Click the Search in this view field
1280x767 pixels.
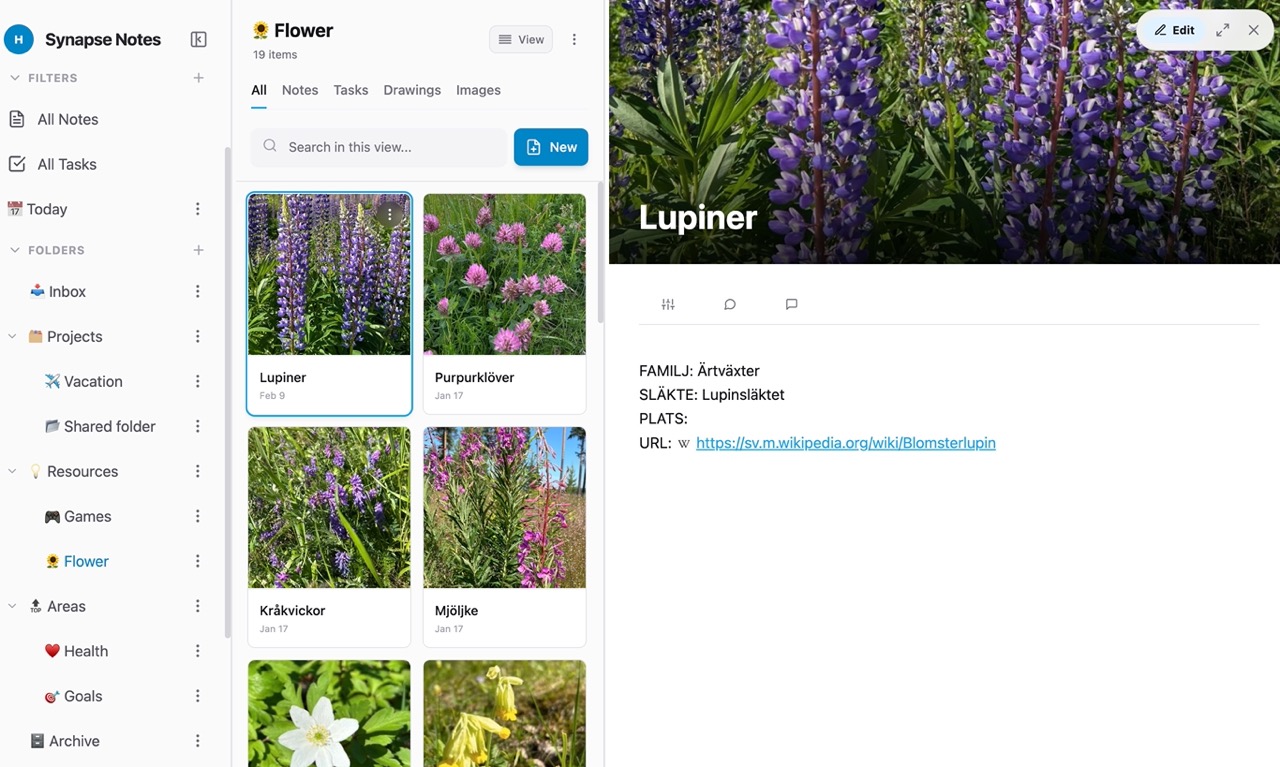click(378, 147)
